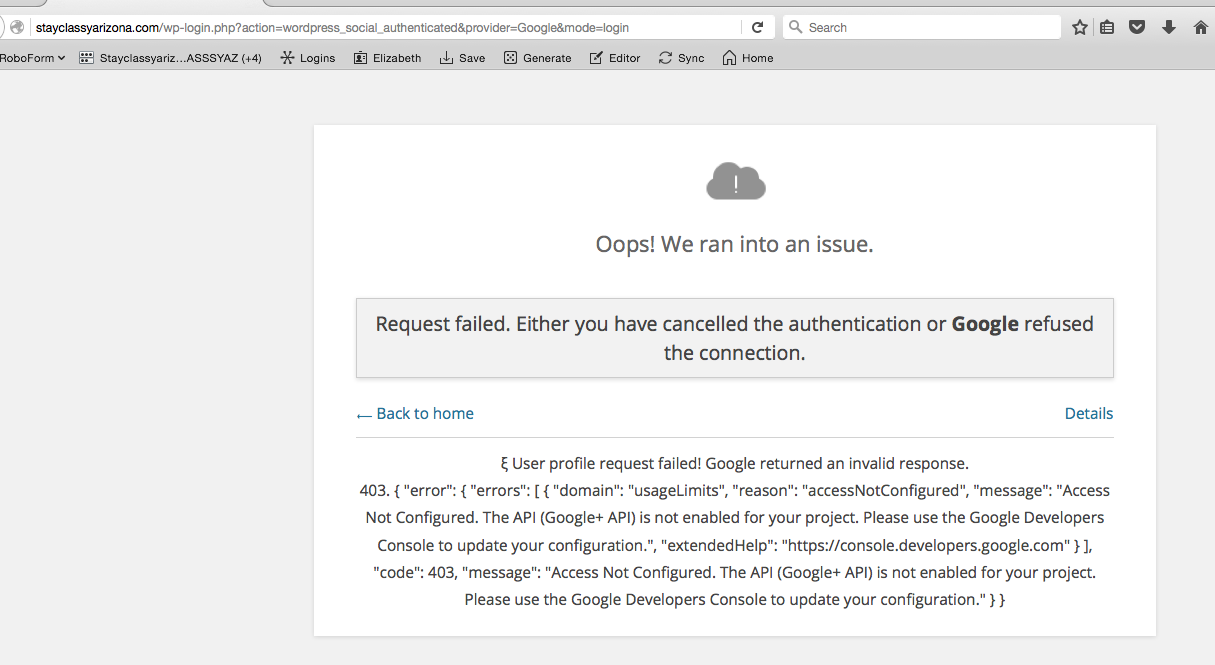Image resolution: width=1215 pixels, height=665 pixels.
Task: Click the site identity globe icon
Action: (x=17, y=28)
